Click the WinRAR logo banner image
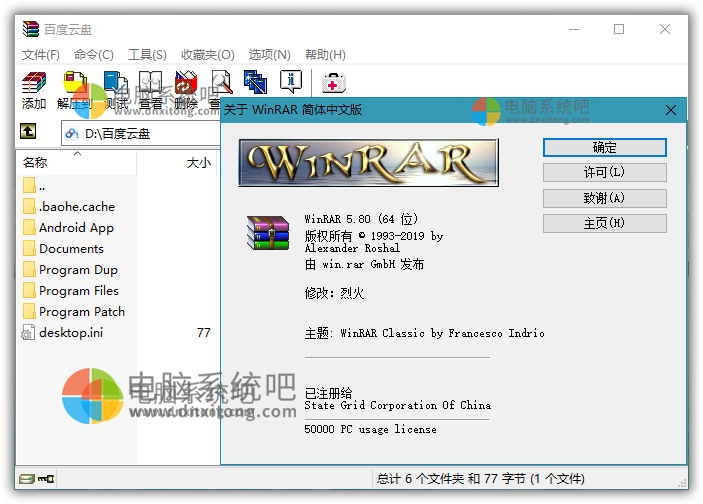703x504 pixels. (369, 162)
